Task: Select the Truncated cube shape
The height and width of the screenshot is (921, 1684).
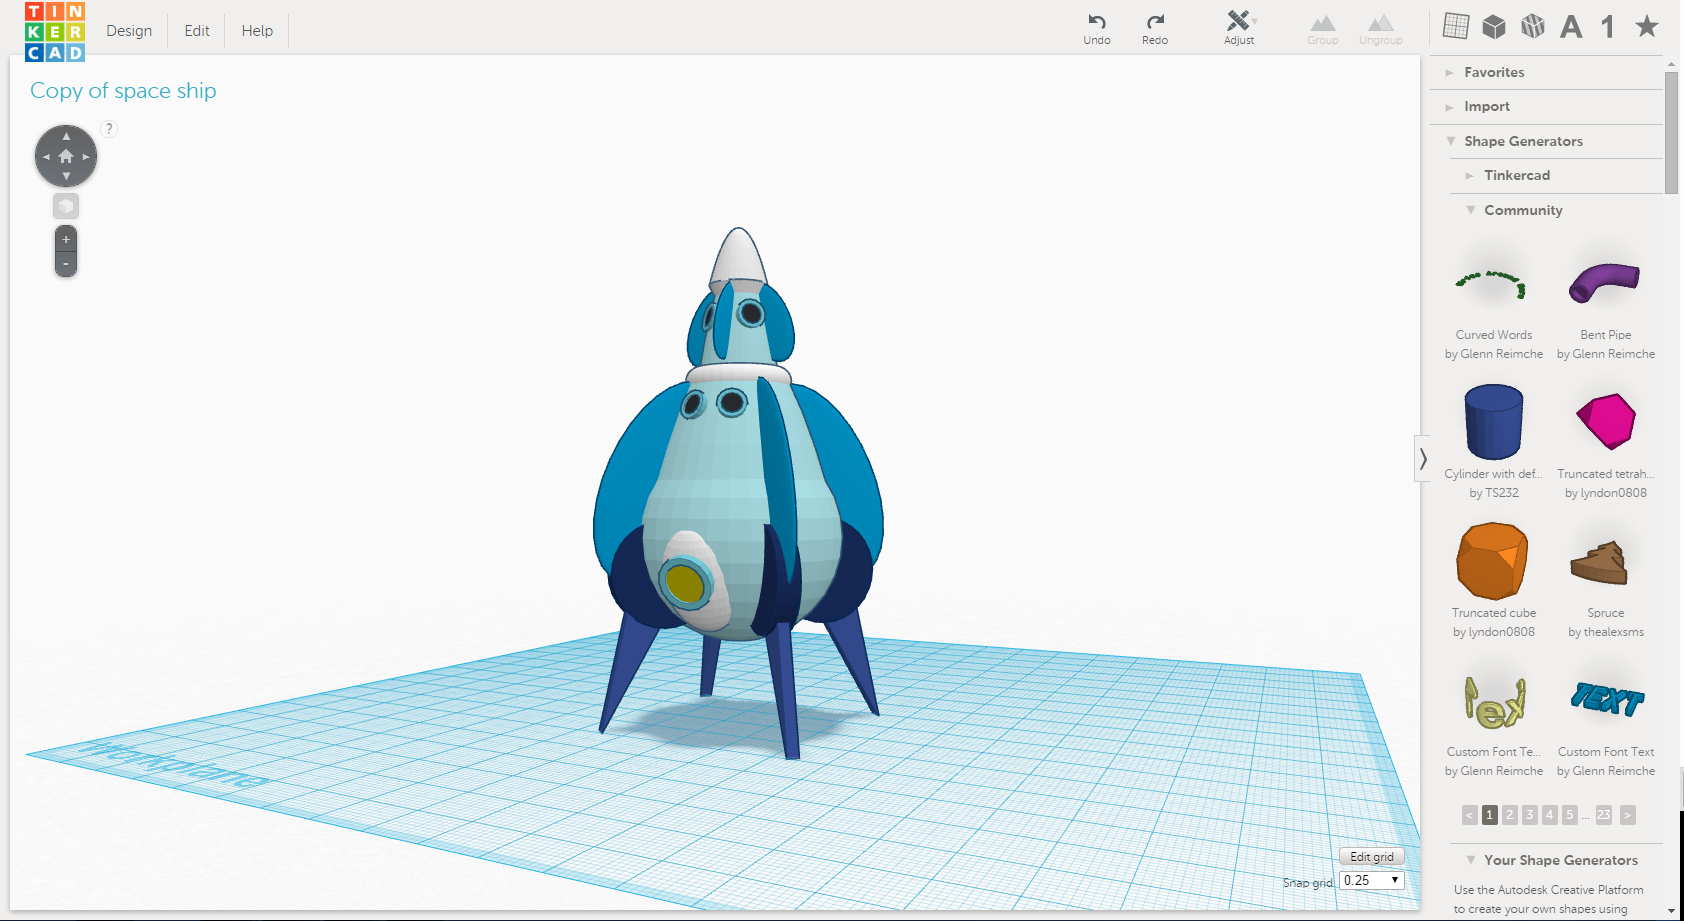Action: 1493,561
